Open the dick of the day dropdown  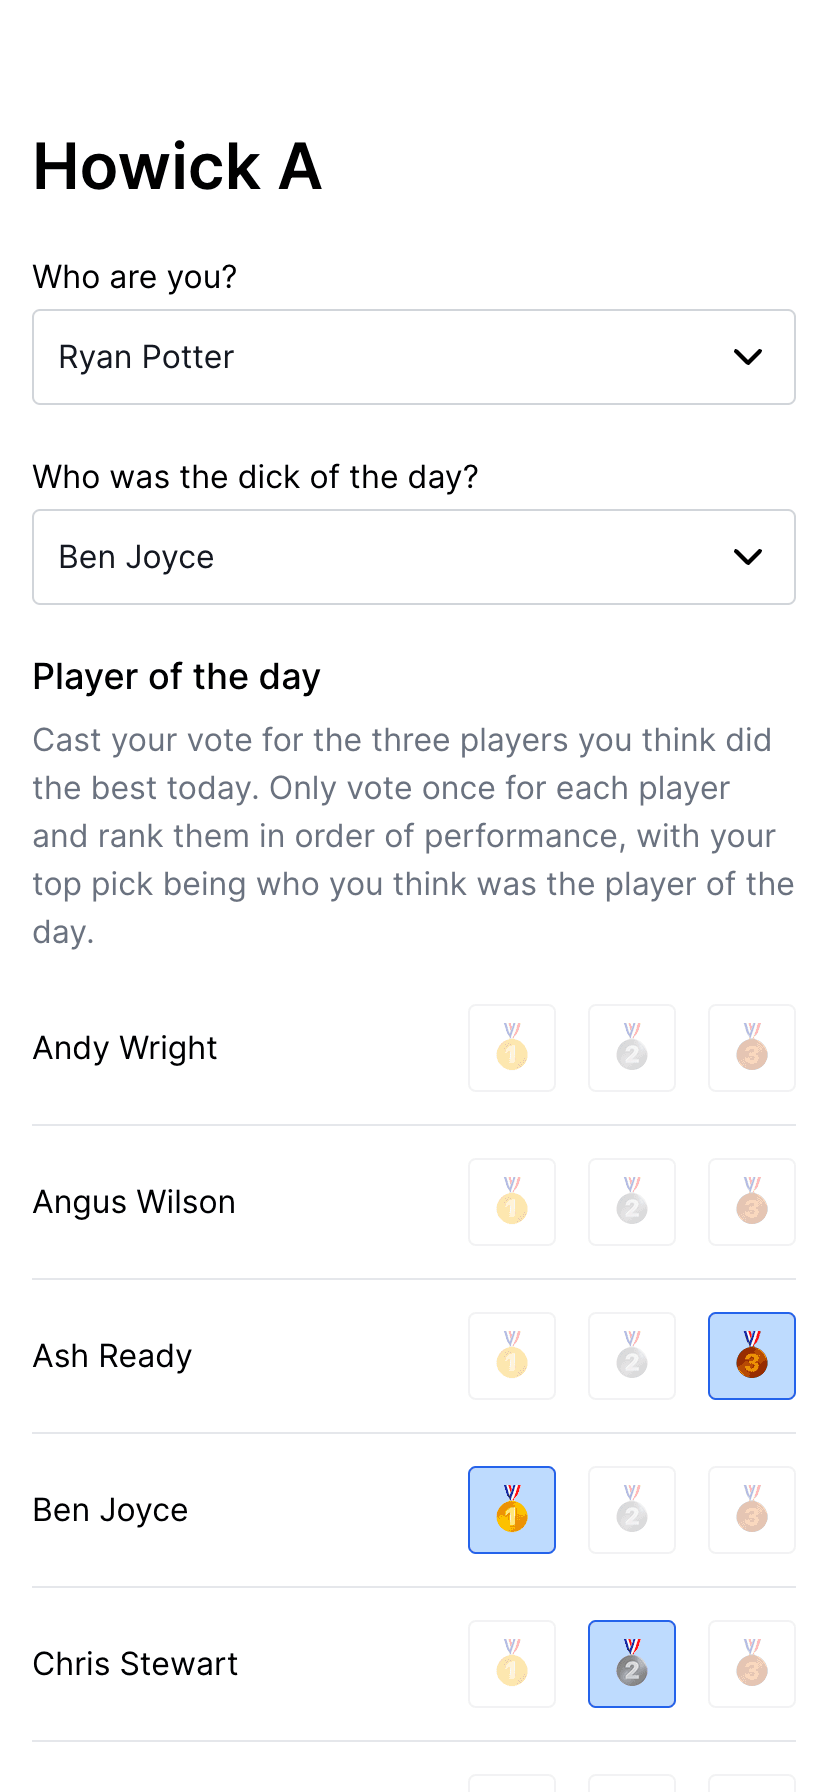pos(414,557)
